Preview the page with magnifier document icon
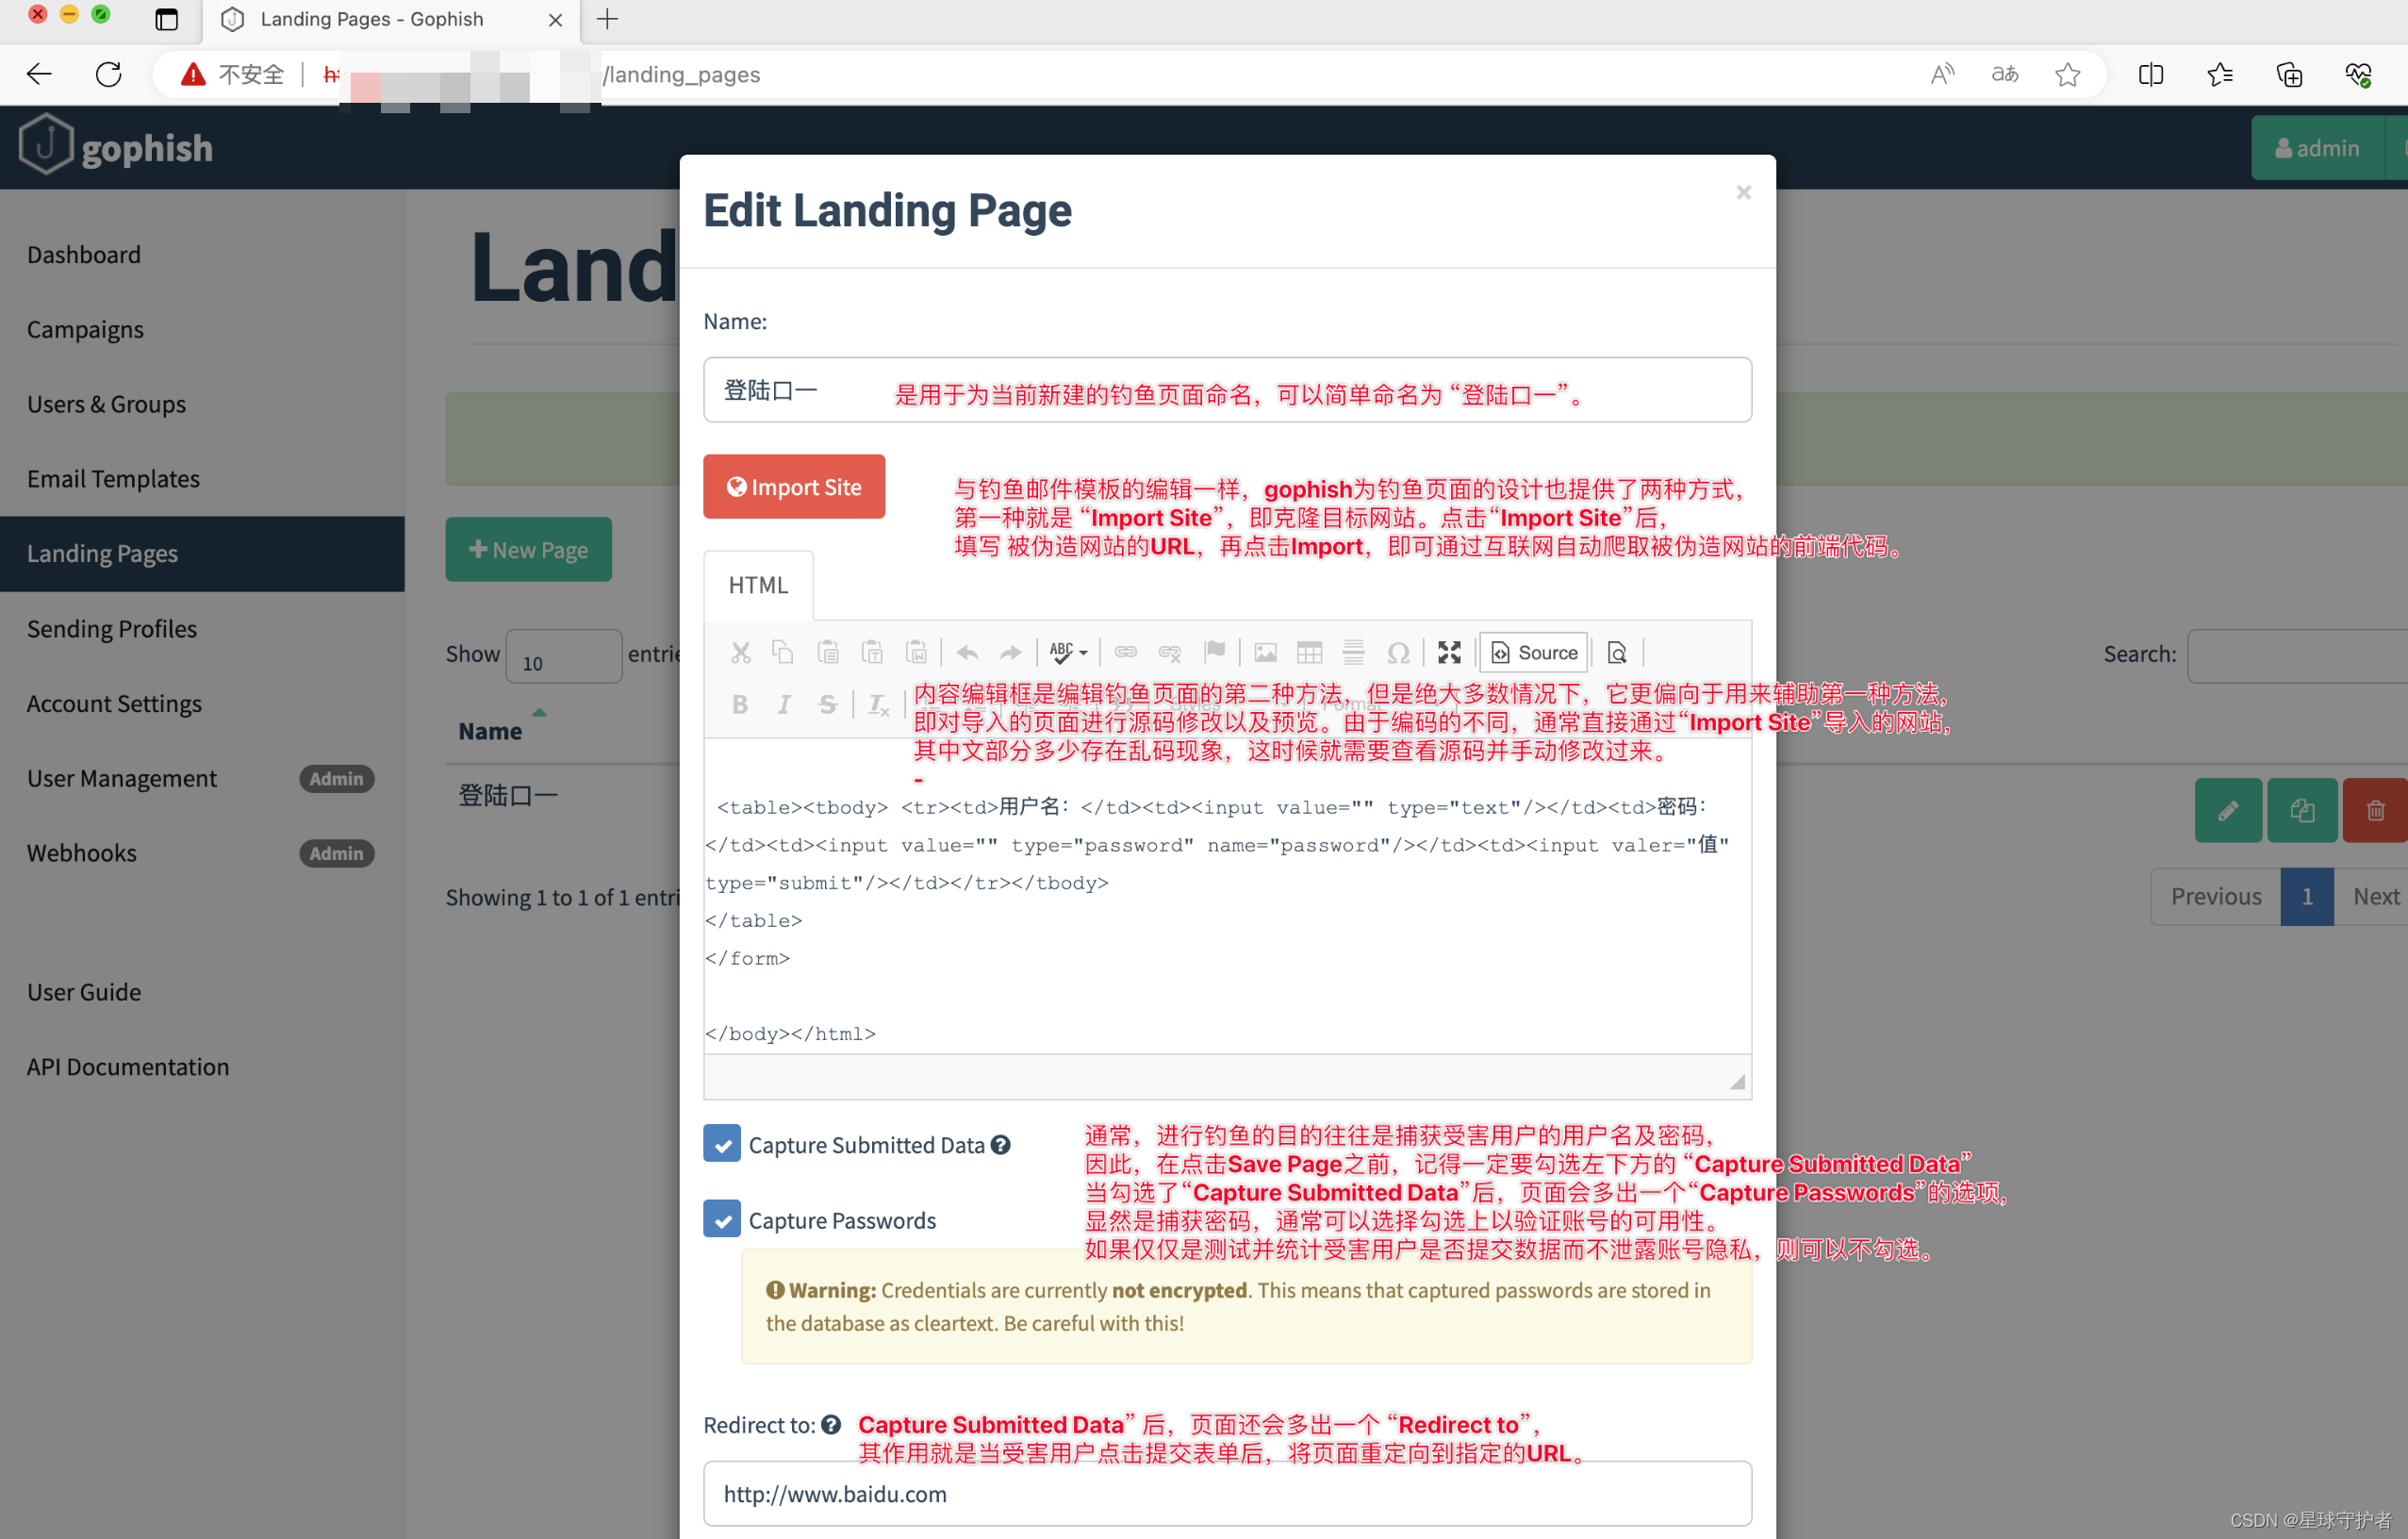 pyautogui.click(x=1617, y=653)
